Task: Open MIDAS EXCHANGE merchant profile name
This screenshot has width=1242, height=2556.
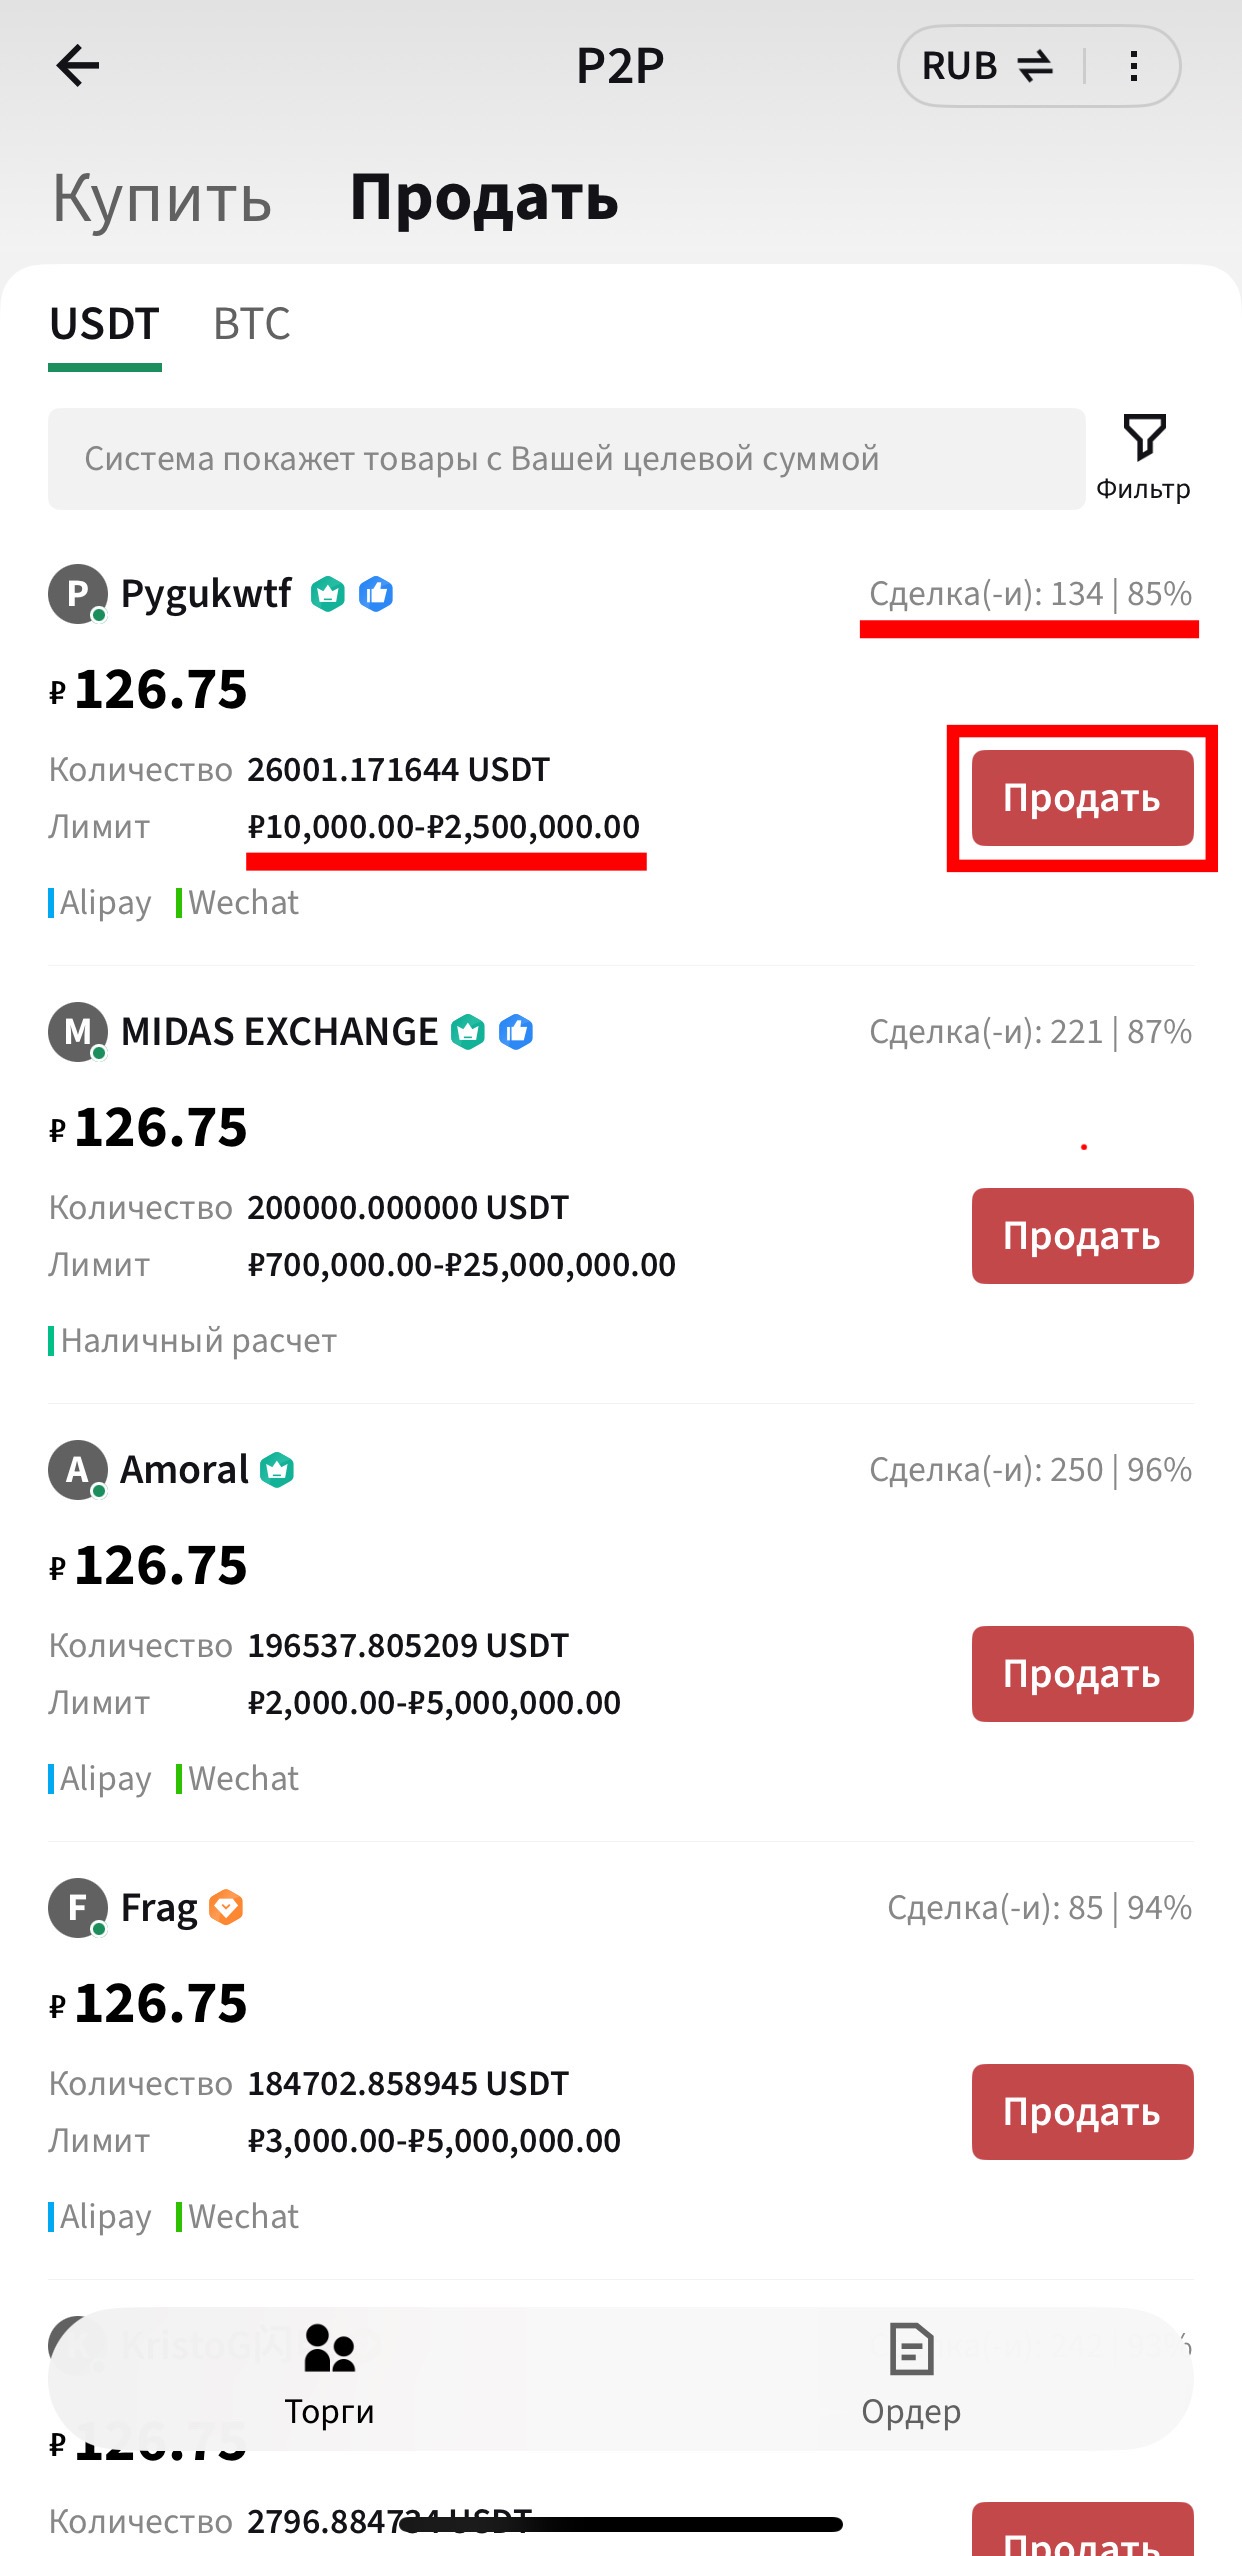Action: (279, 1032)
